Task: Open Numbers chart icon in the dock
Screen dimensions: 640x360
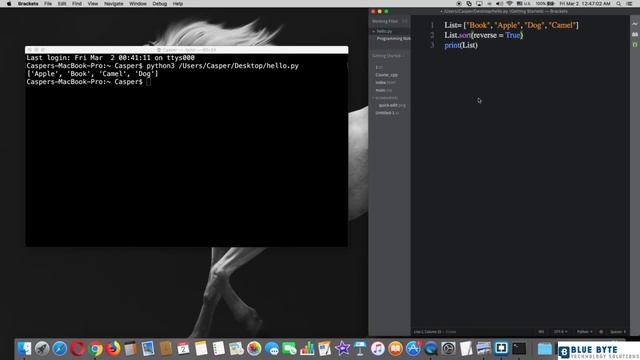Action: pos(307,349)
